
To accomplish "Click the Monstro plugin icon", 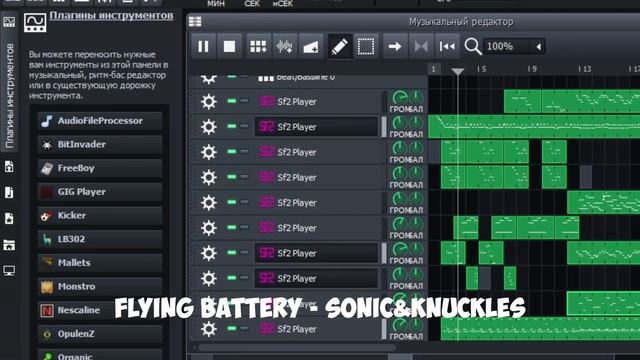I will coord(47,287).
